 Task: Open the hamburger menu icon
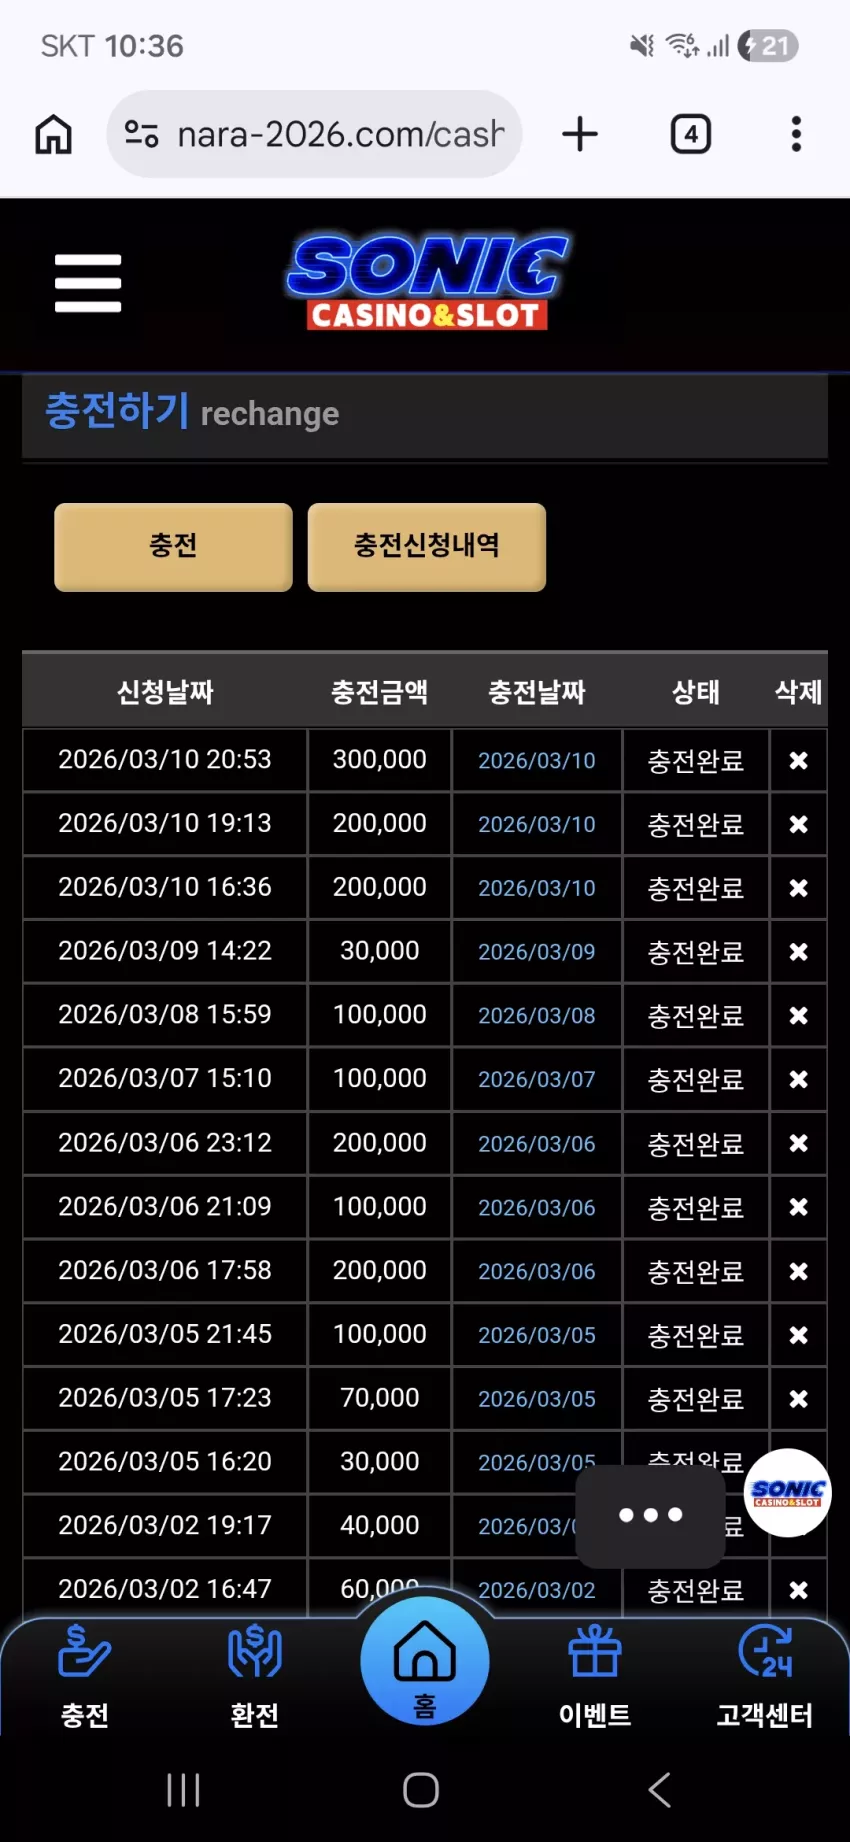[x=88, y=283]
